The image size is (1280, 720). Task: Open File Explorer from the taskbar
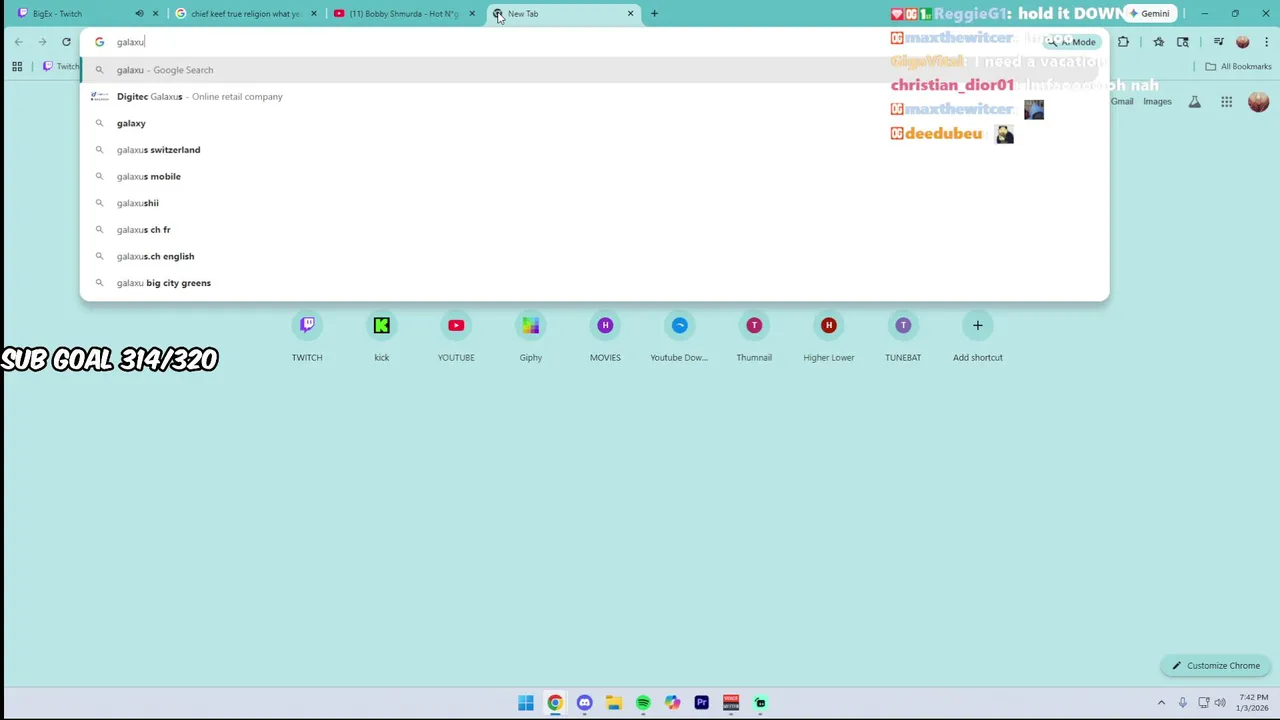click(613, 703)
